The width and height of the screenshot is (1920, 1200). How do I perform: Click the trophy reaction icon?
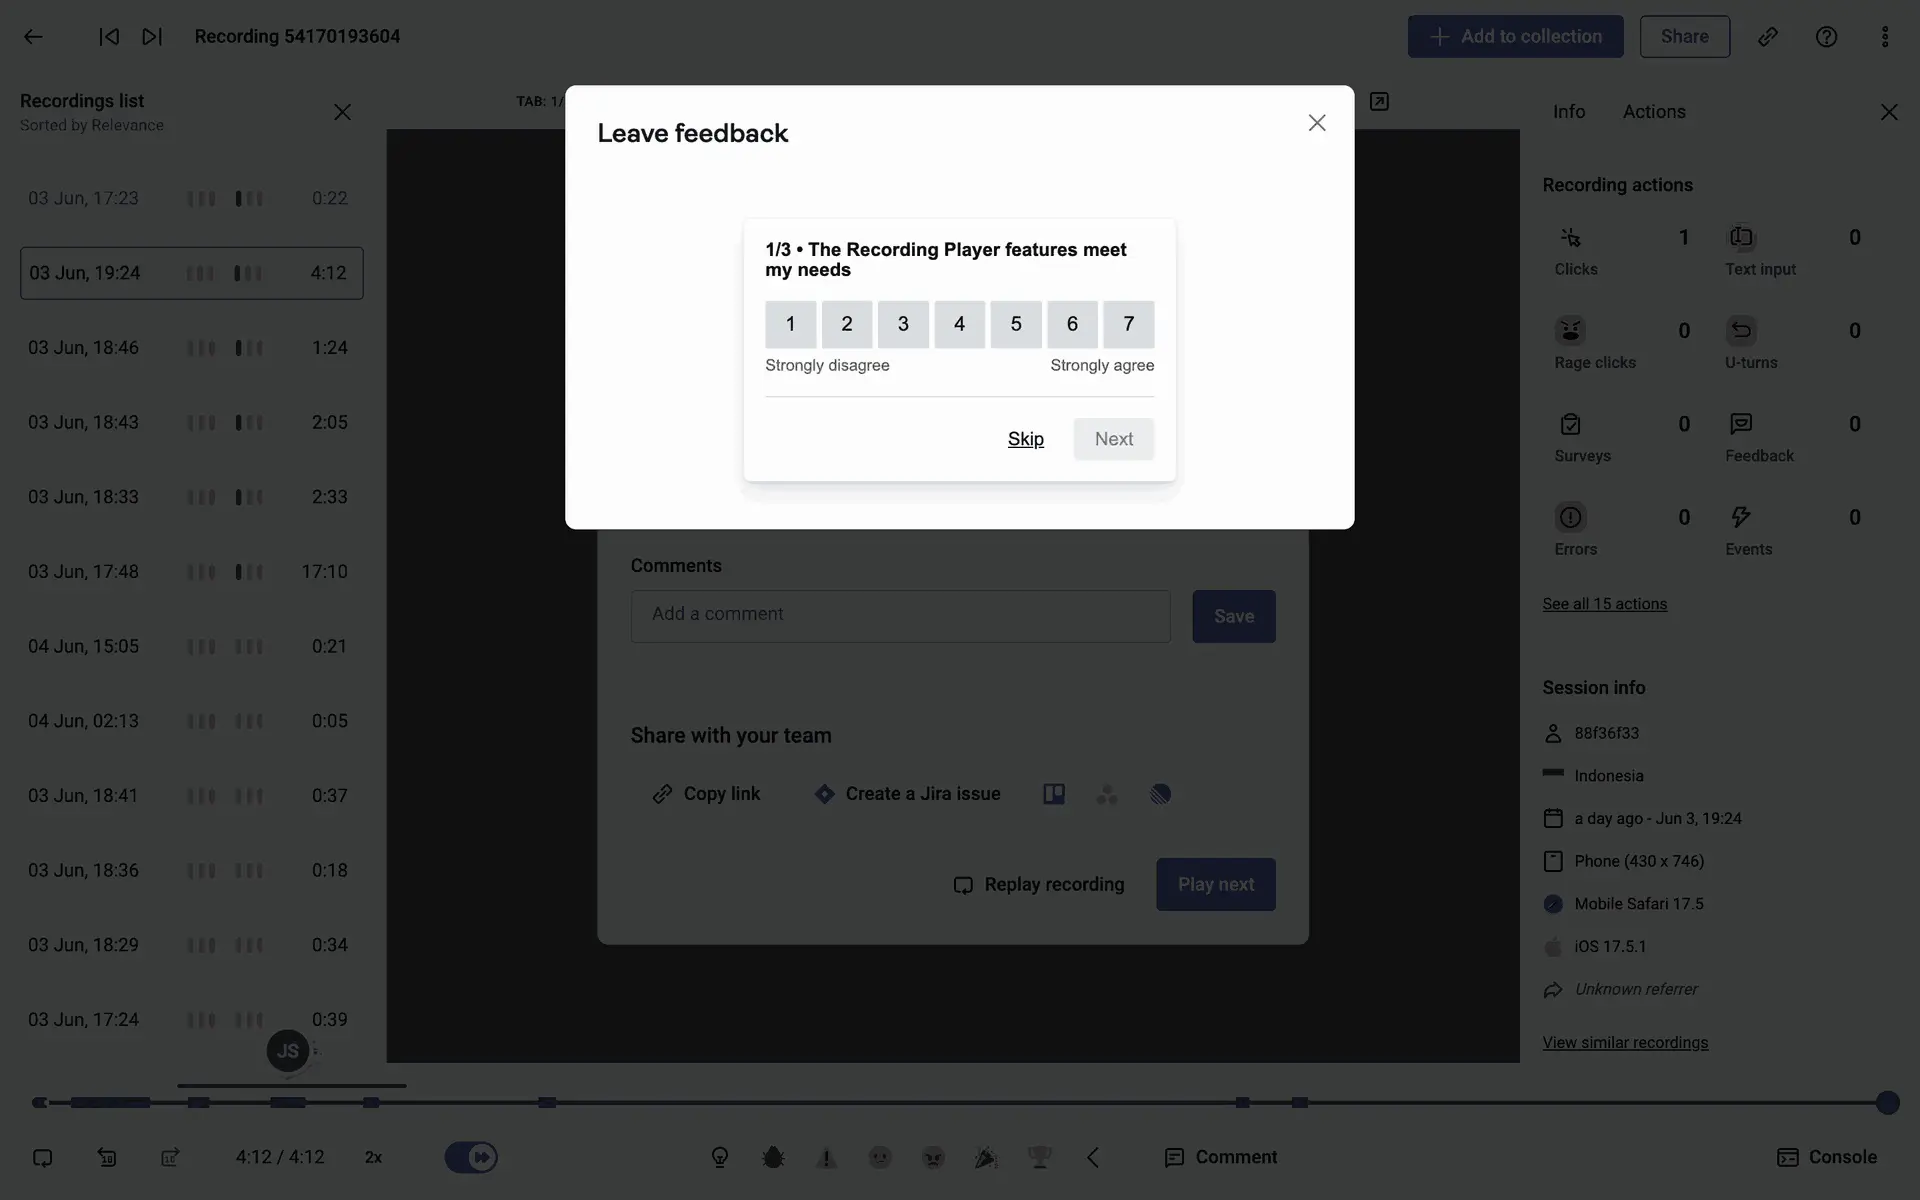tap(1039, 1157)
